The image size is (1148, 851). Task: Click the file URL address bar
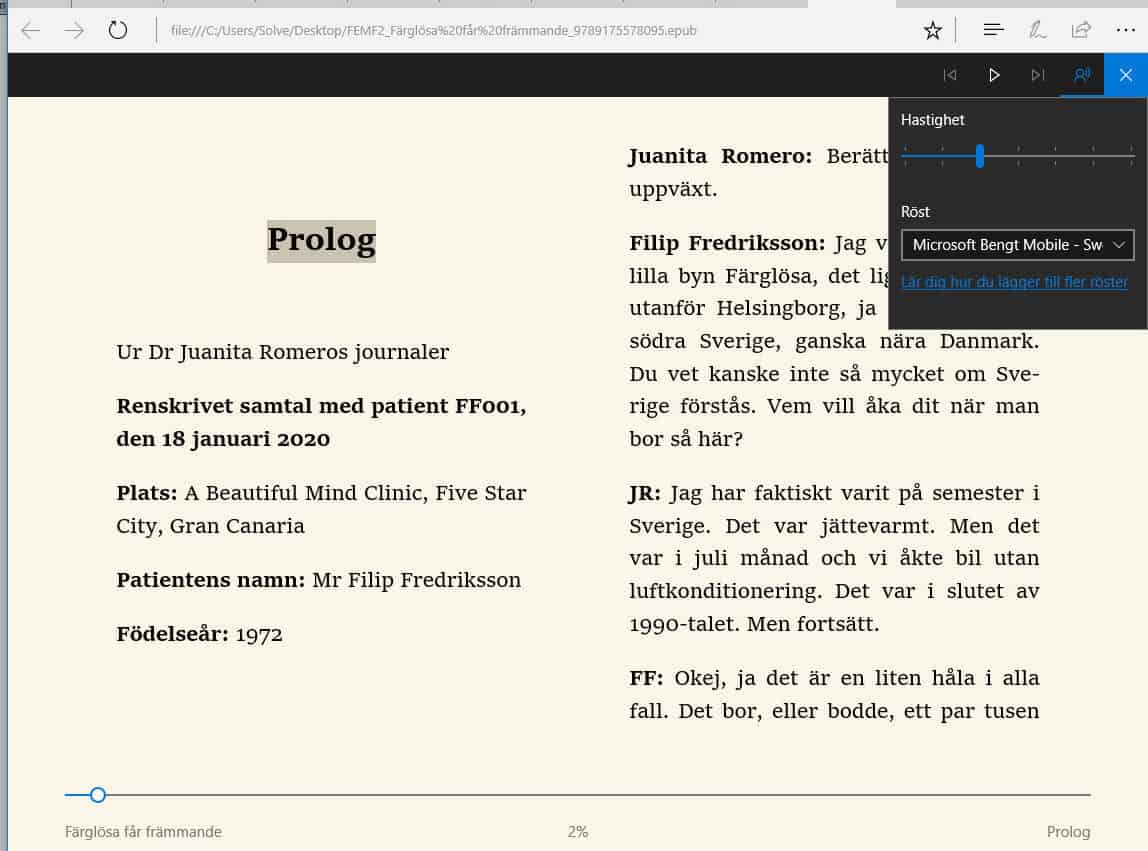point(433,31)
